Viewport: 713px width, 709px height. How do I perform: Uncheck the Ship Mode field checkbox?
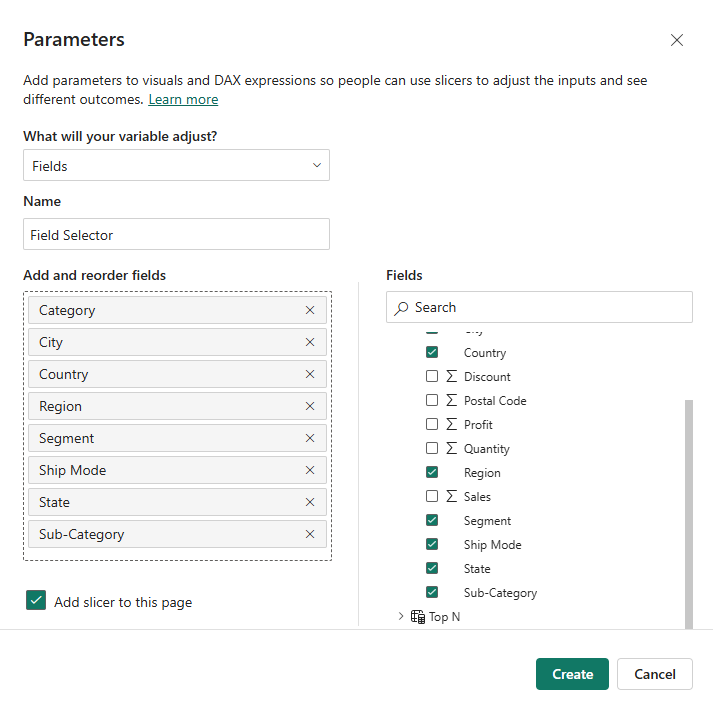tap(432, 544)
